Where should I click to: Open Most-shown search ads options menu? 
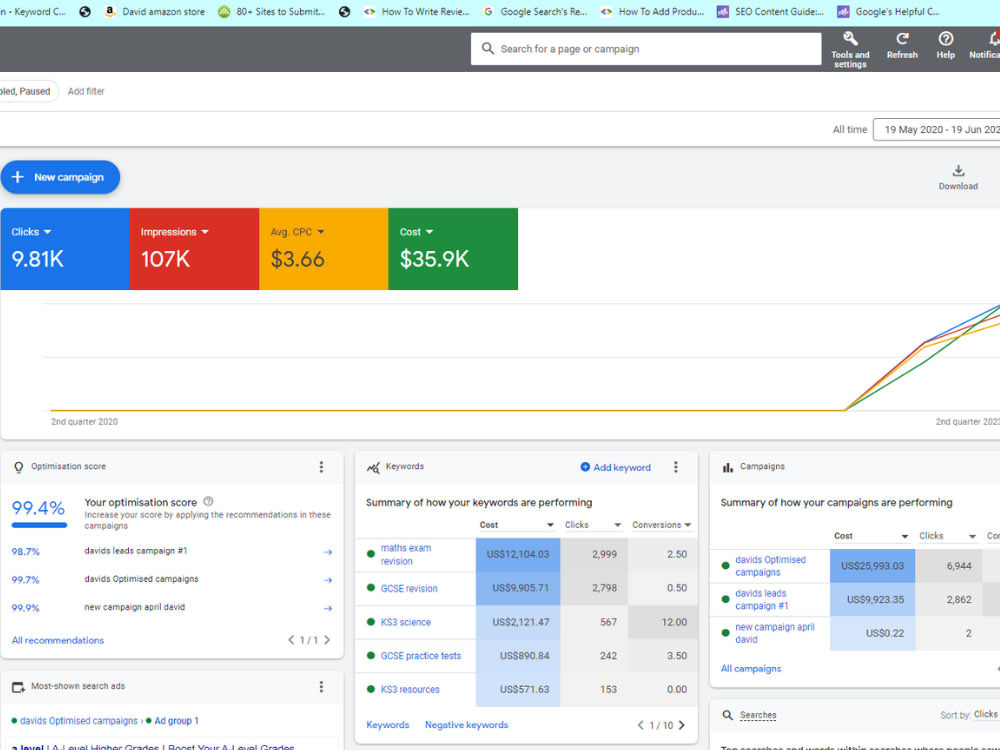point(321,686)
